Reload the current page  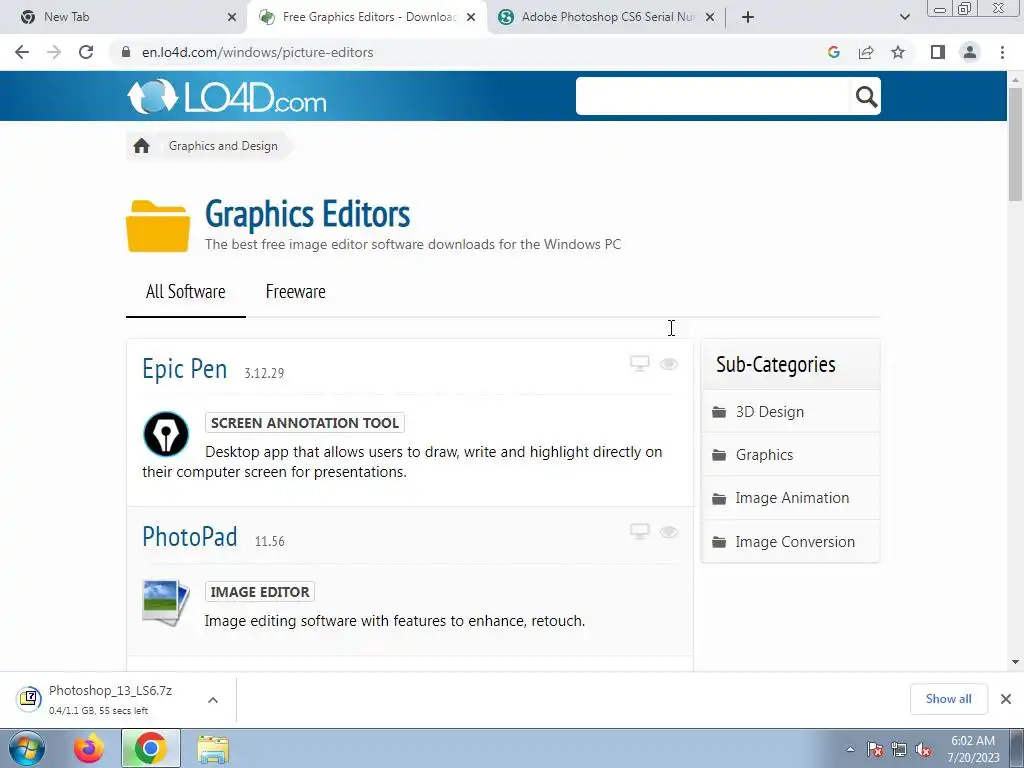86,52
